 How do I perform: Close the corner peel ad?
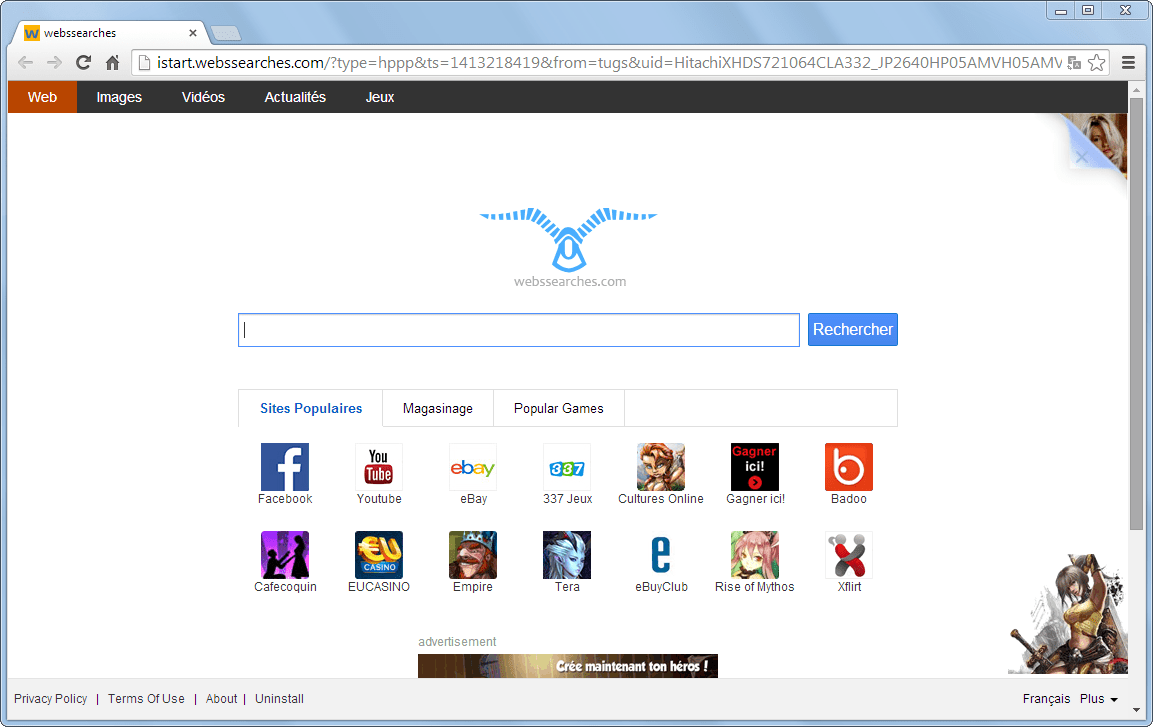coord(1081,157)
